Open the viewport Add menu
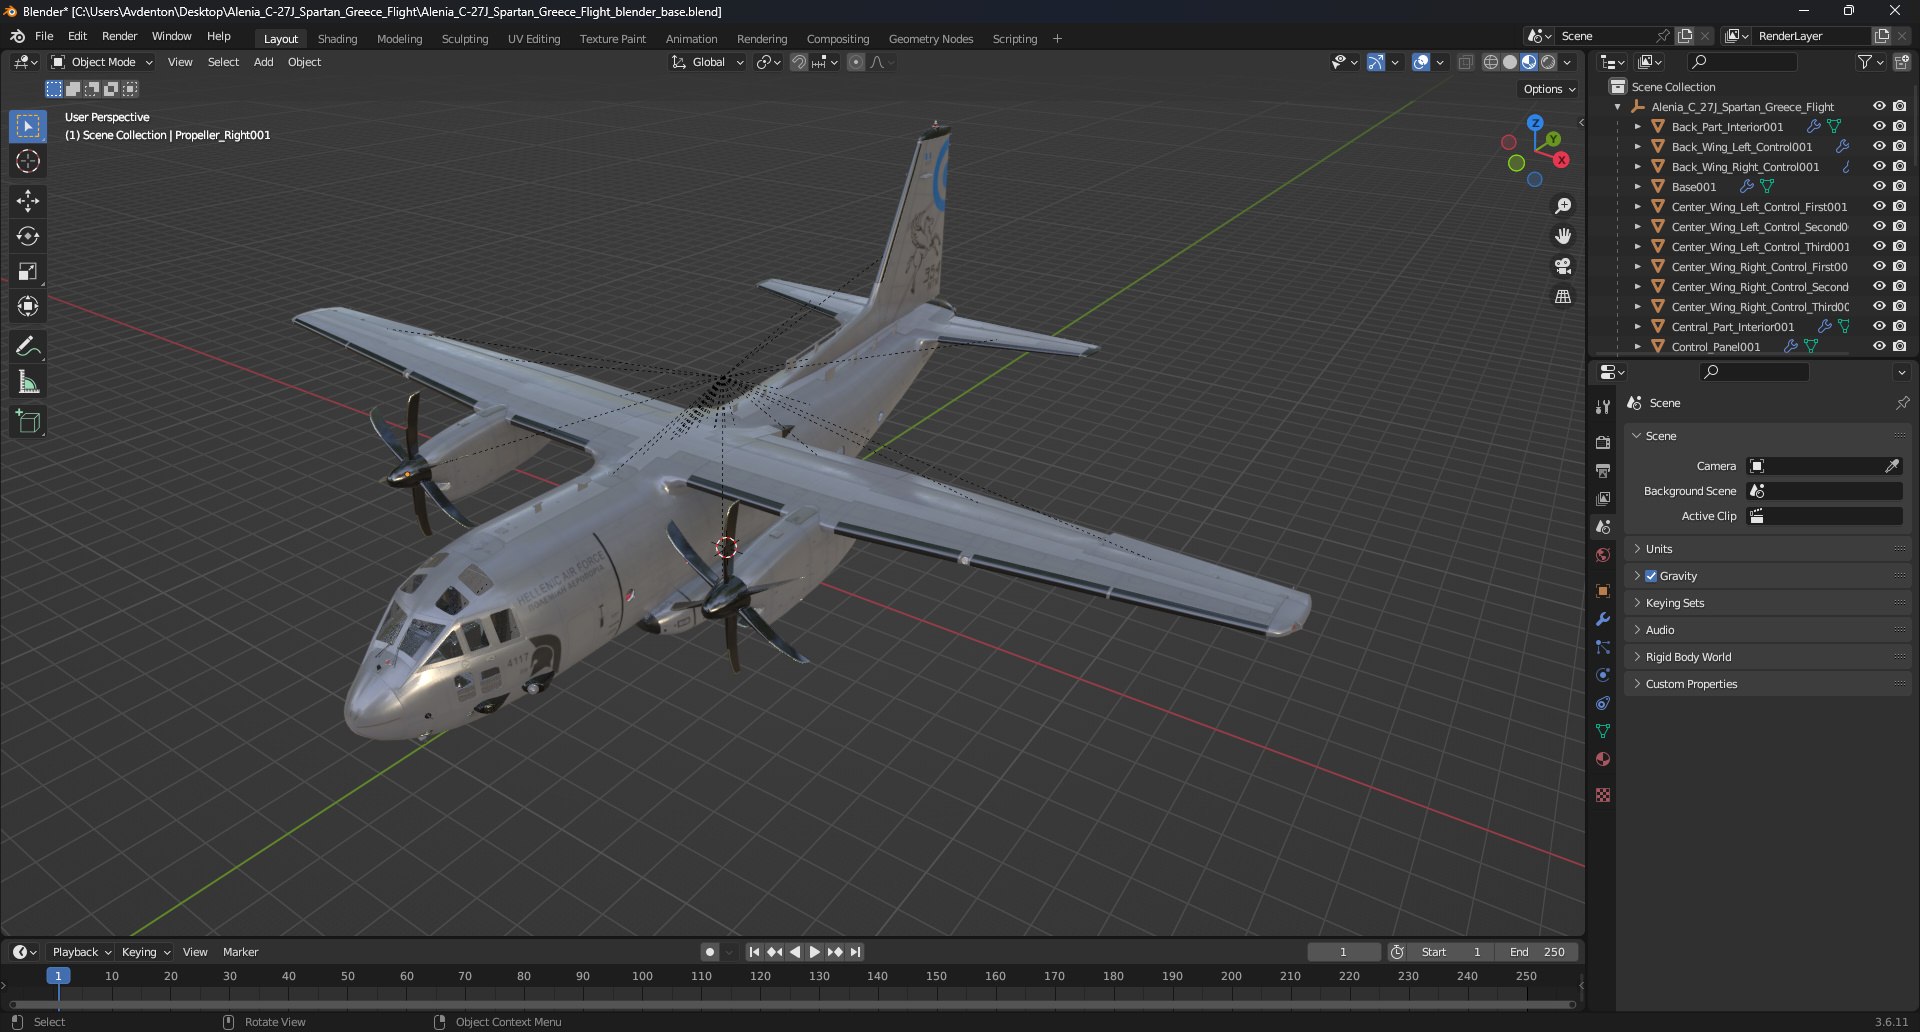 (263, 62)
